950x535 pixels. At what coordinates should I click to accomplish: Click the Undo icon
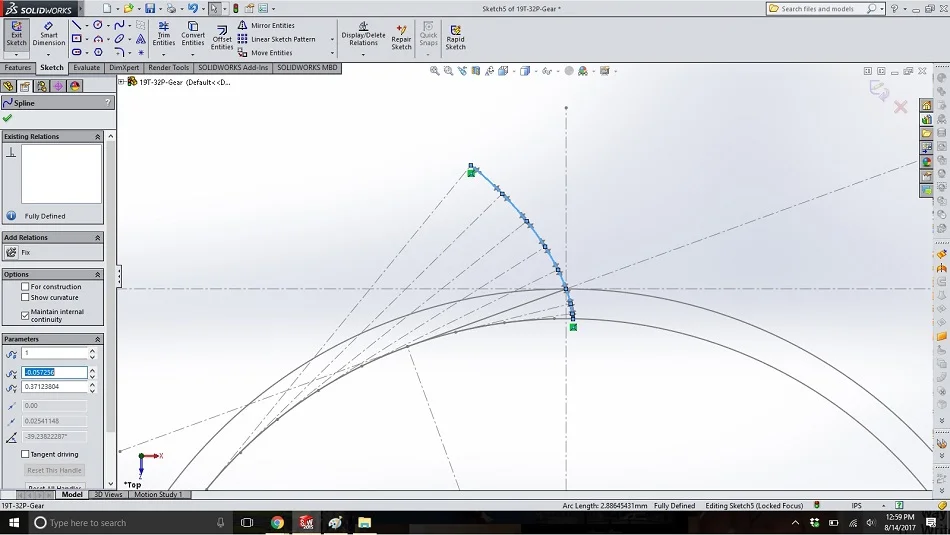(x=193, y=8)
